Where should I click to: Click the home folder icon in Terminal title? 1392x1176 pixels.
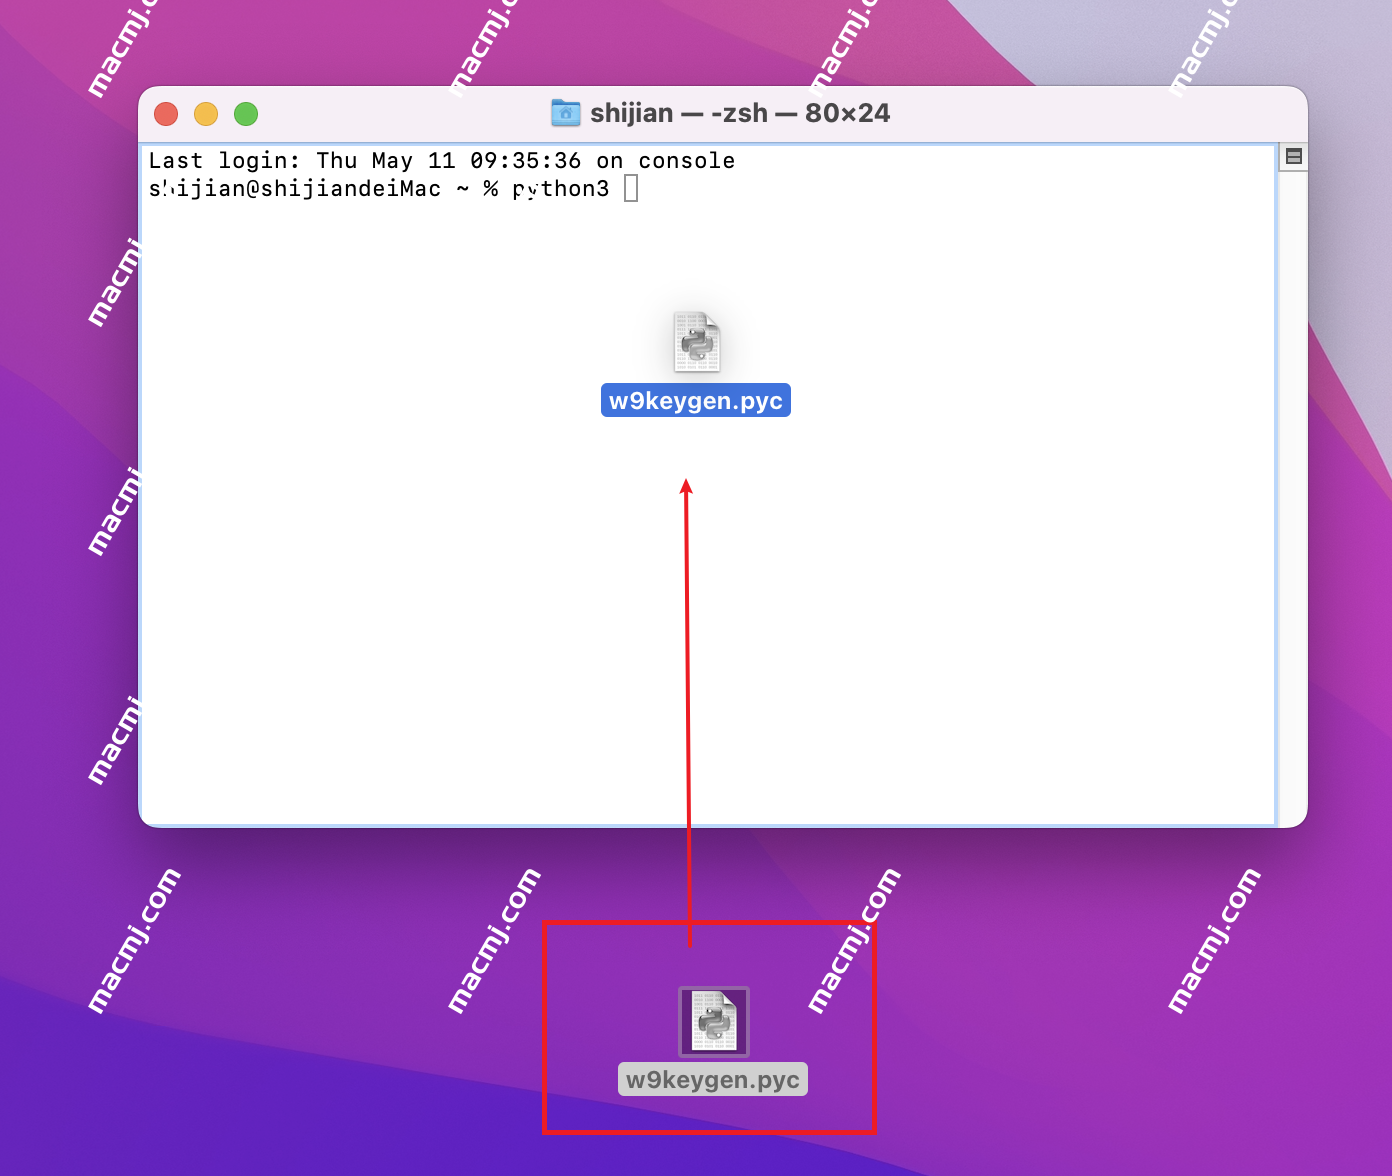click(x=566, y=113)
